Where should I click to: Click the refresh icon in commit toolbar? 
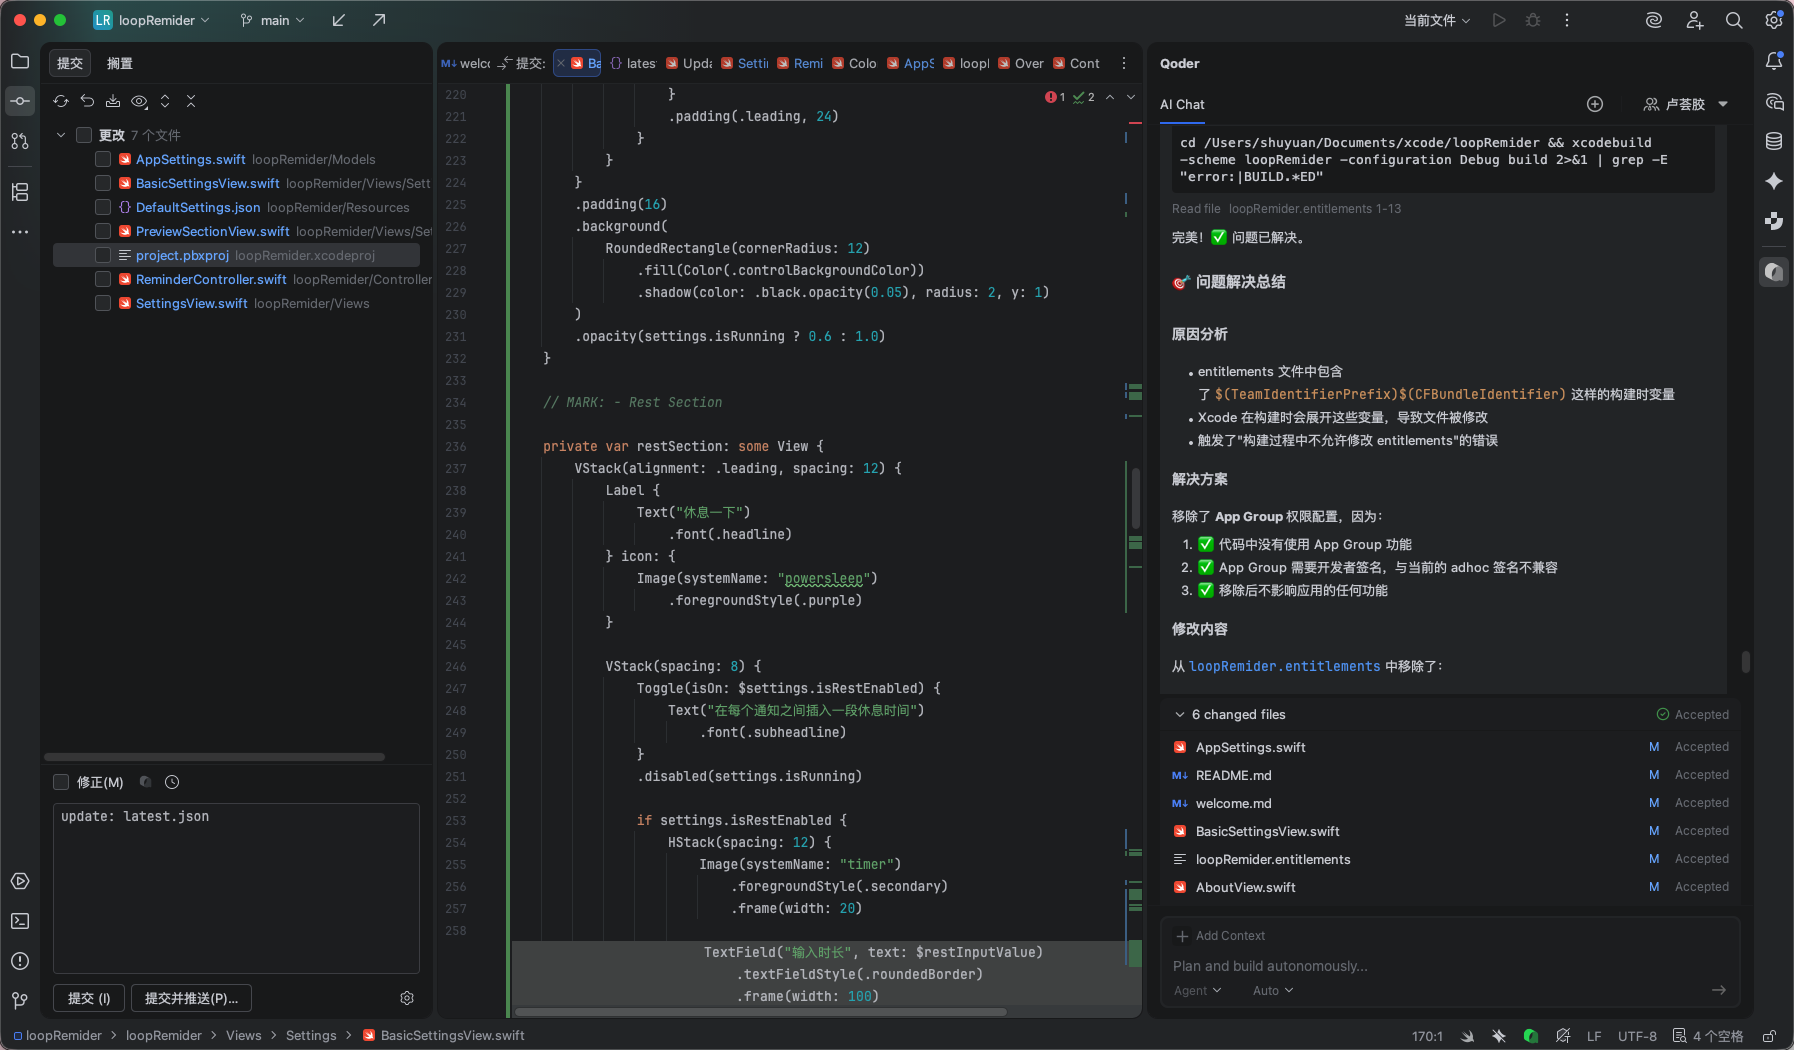pos(61,101)
